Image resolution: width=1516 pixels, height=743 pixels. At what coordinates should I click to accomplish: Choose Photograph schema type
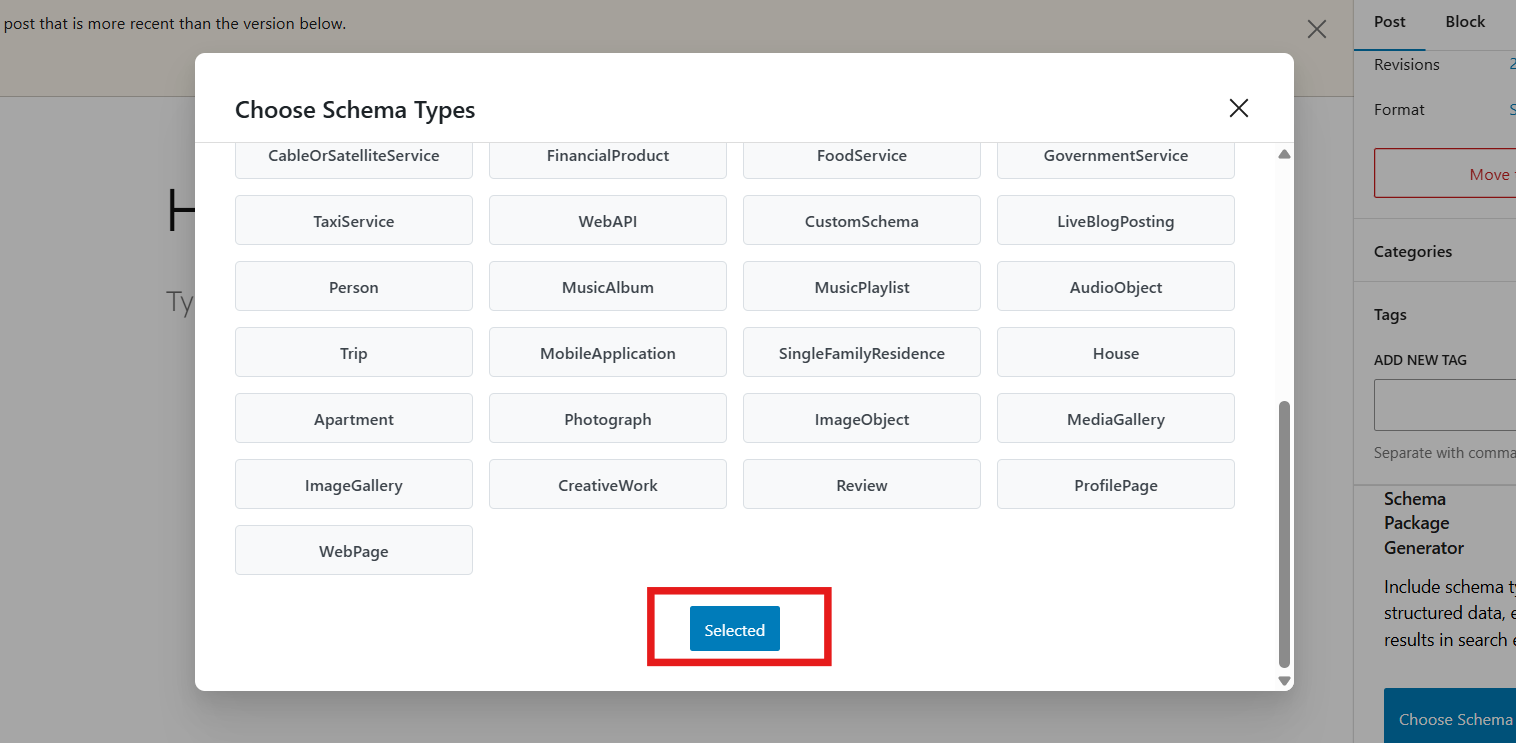(608, 418)
